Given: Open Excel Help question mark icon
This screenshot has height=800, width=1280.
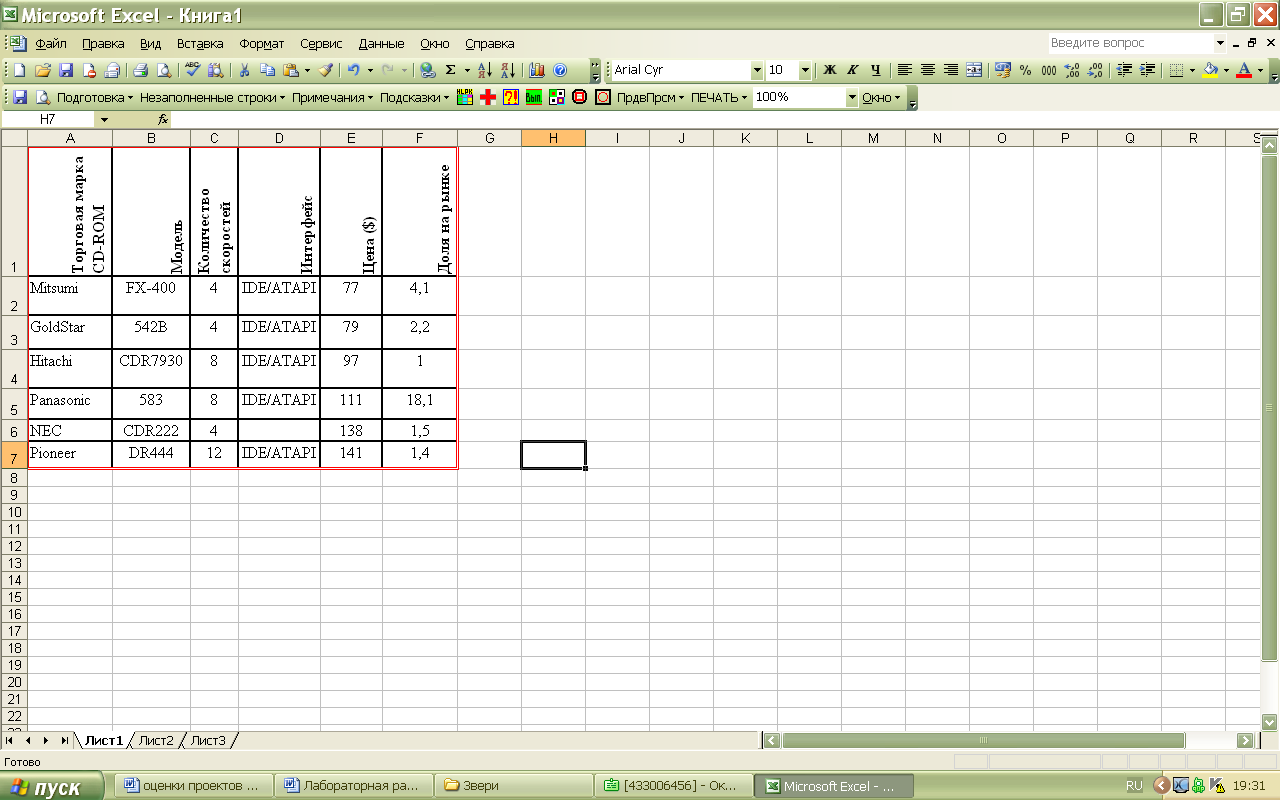Looking at the screenshot, I should pyautogui.click(x=560, y=70).
